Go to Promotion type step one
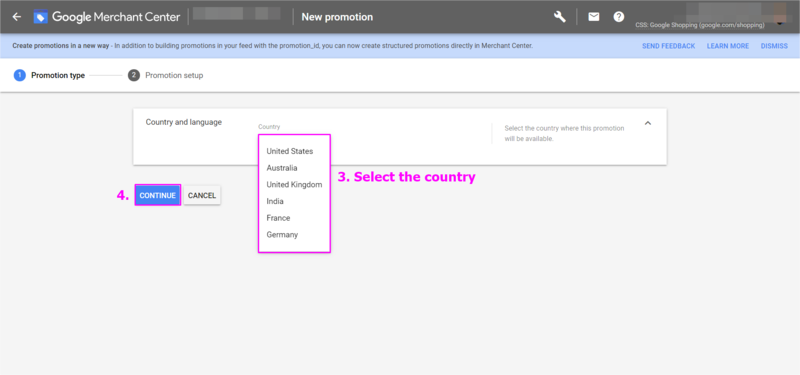This screenshot has width=800, height=375. point(49,76)
